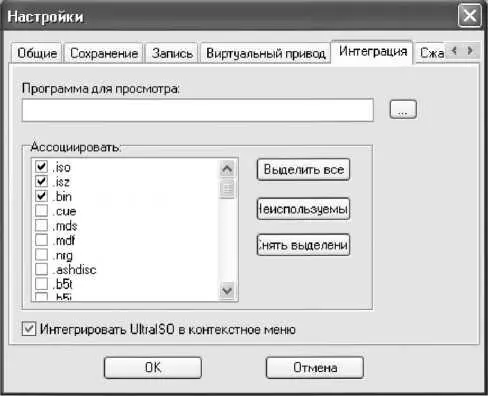
Task: Switch to the Общие tab
Action: click(37, 53)
